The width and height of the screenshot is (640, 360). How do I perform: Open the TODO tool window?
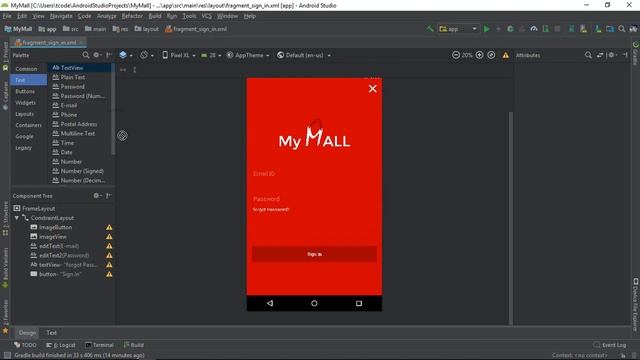tap(25, 345)
